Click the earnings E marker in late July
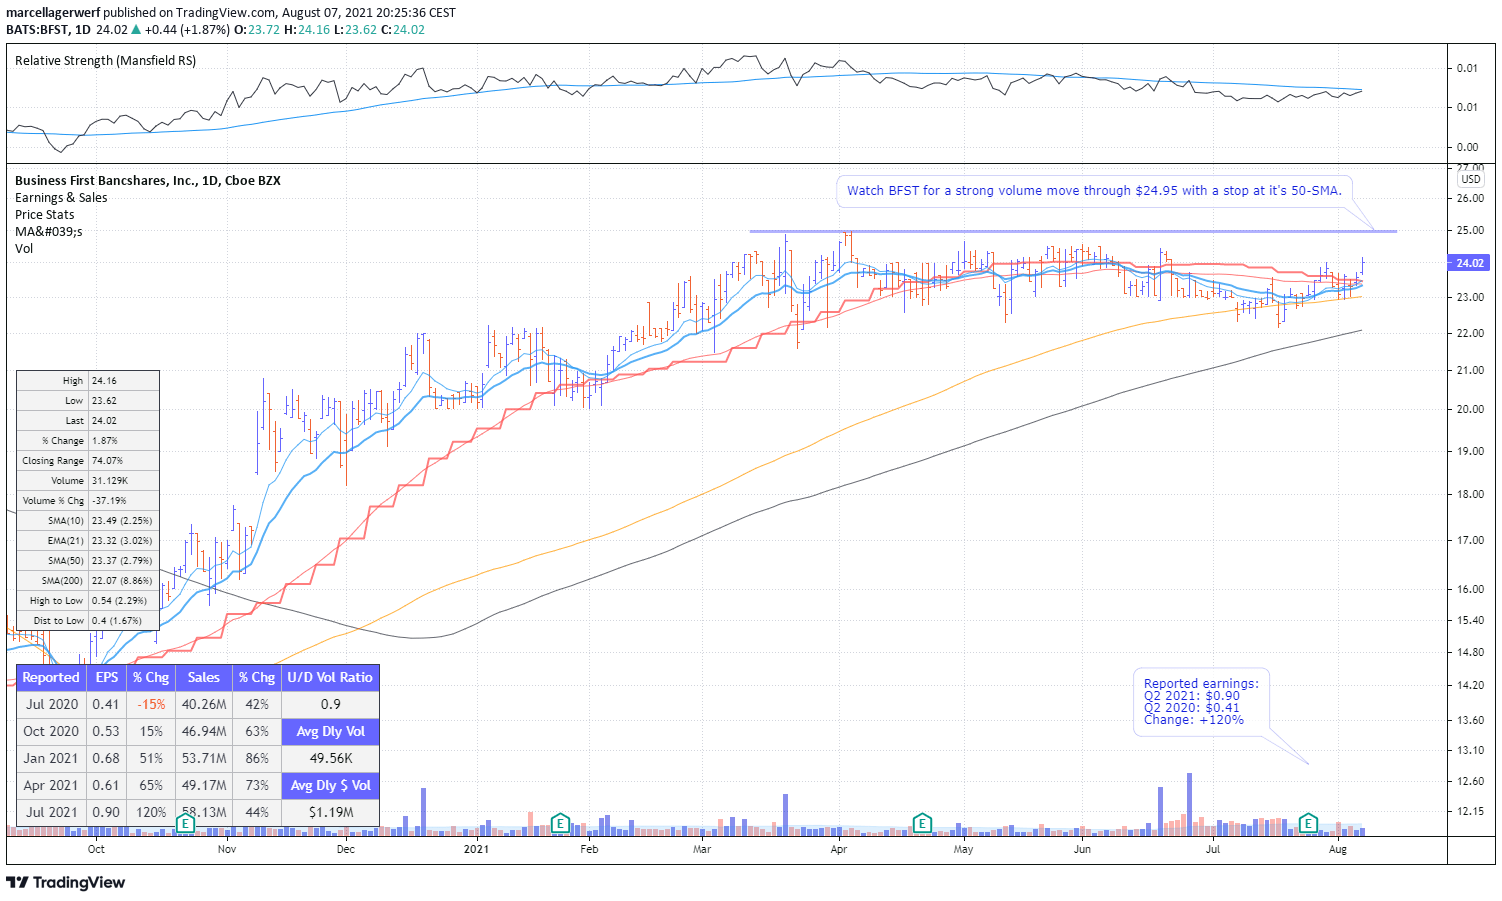The width and height of the screenshot is (1502, 901). 1308,824
